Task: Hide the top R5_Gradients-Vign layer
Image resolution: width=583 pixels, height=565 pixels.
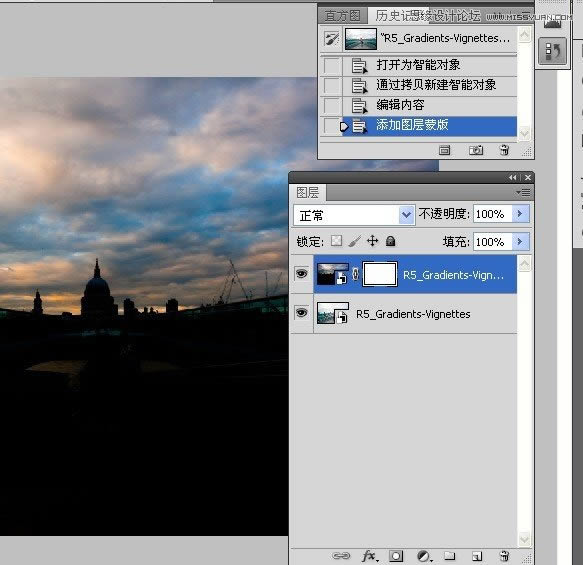Action: pyautogui.click(x=302, y=274)
